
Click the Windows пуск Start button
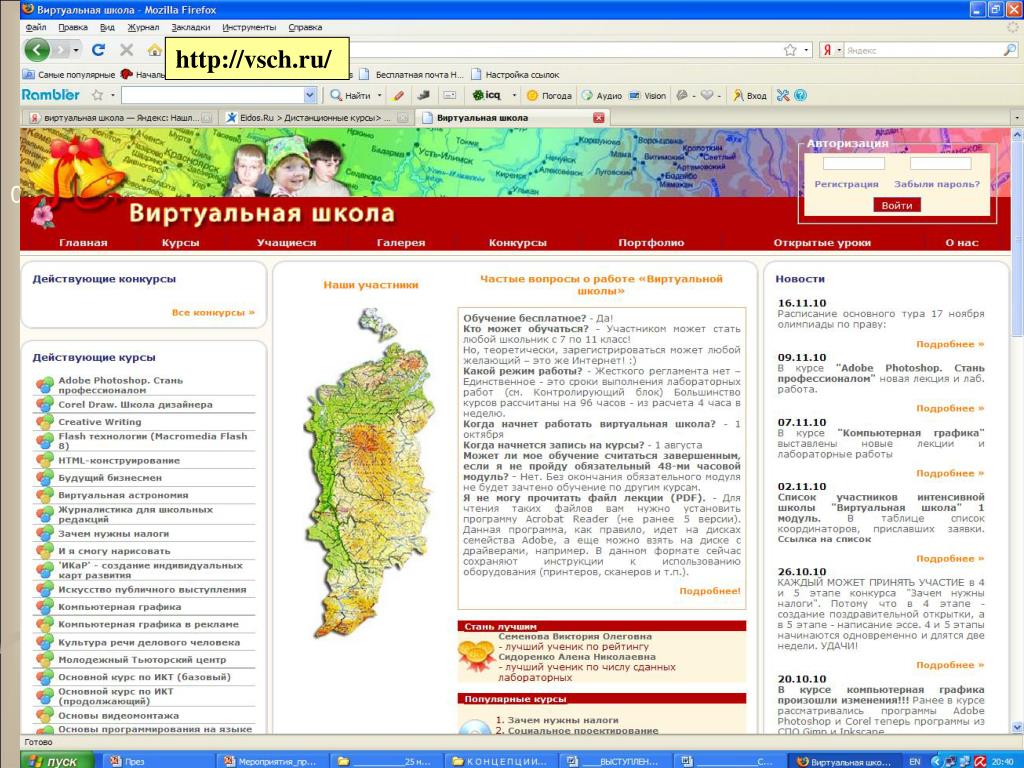pos(57,761)
